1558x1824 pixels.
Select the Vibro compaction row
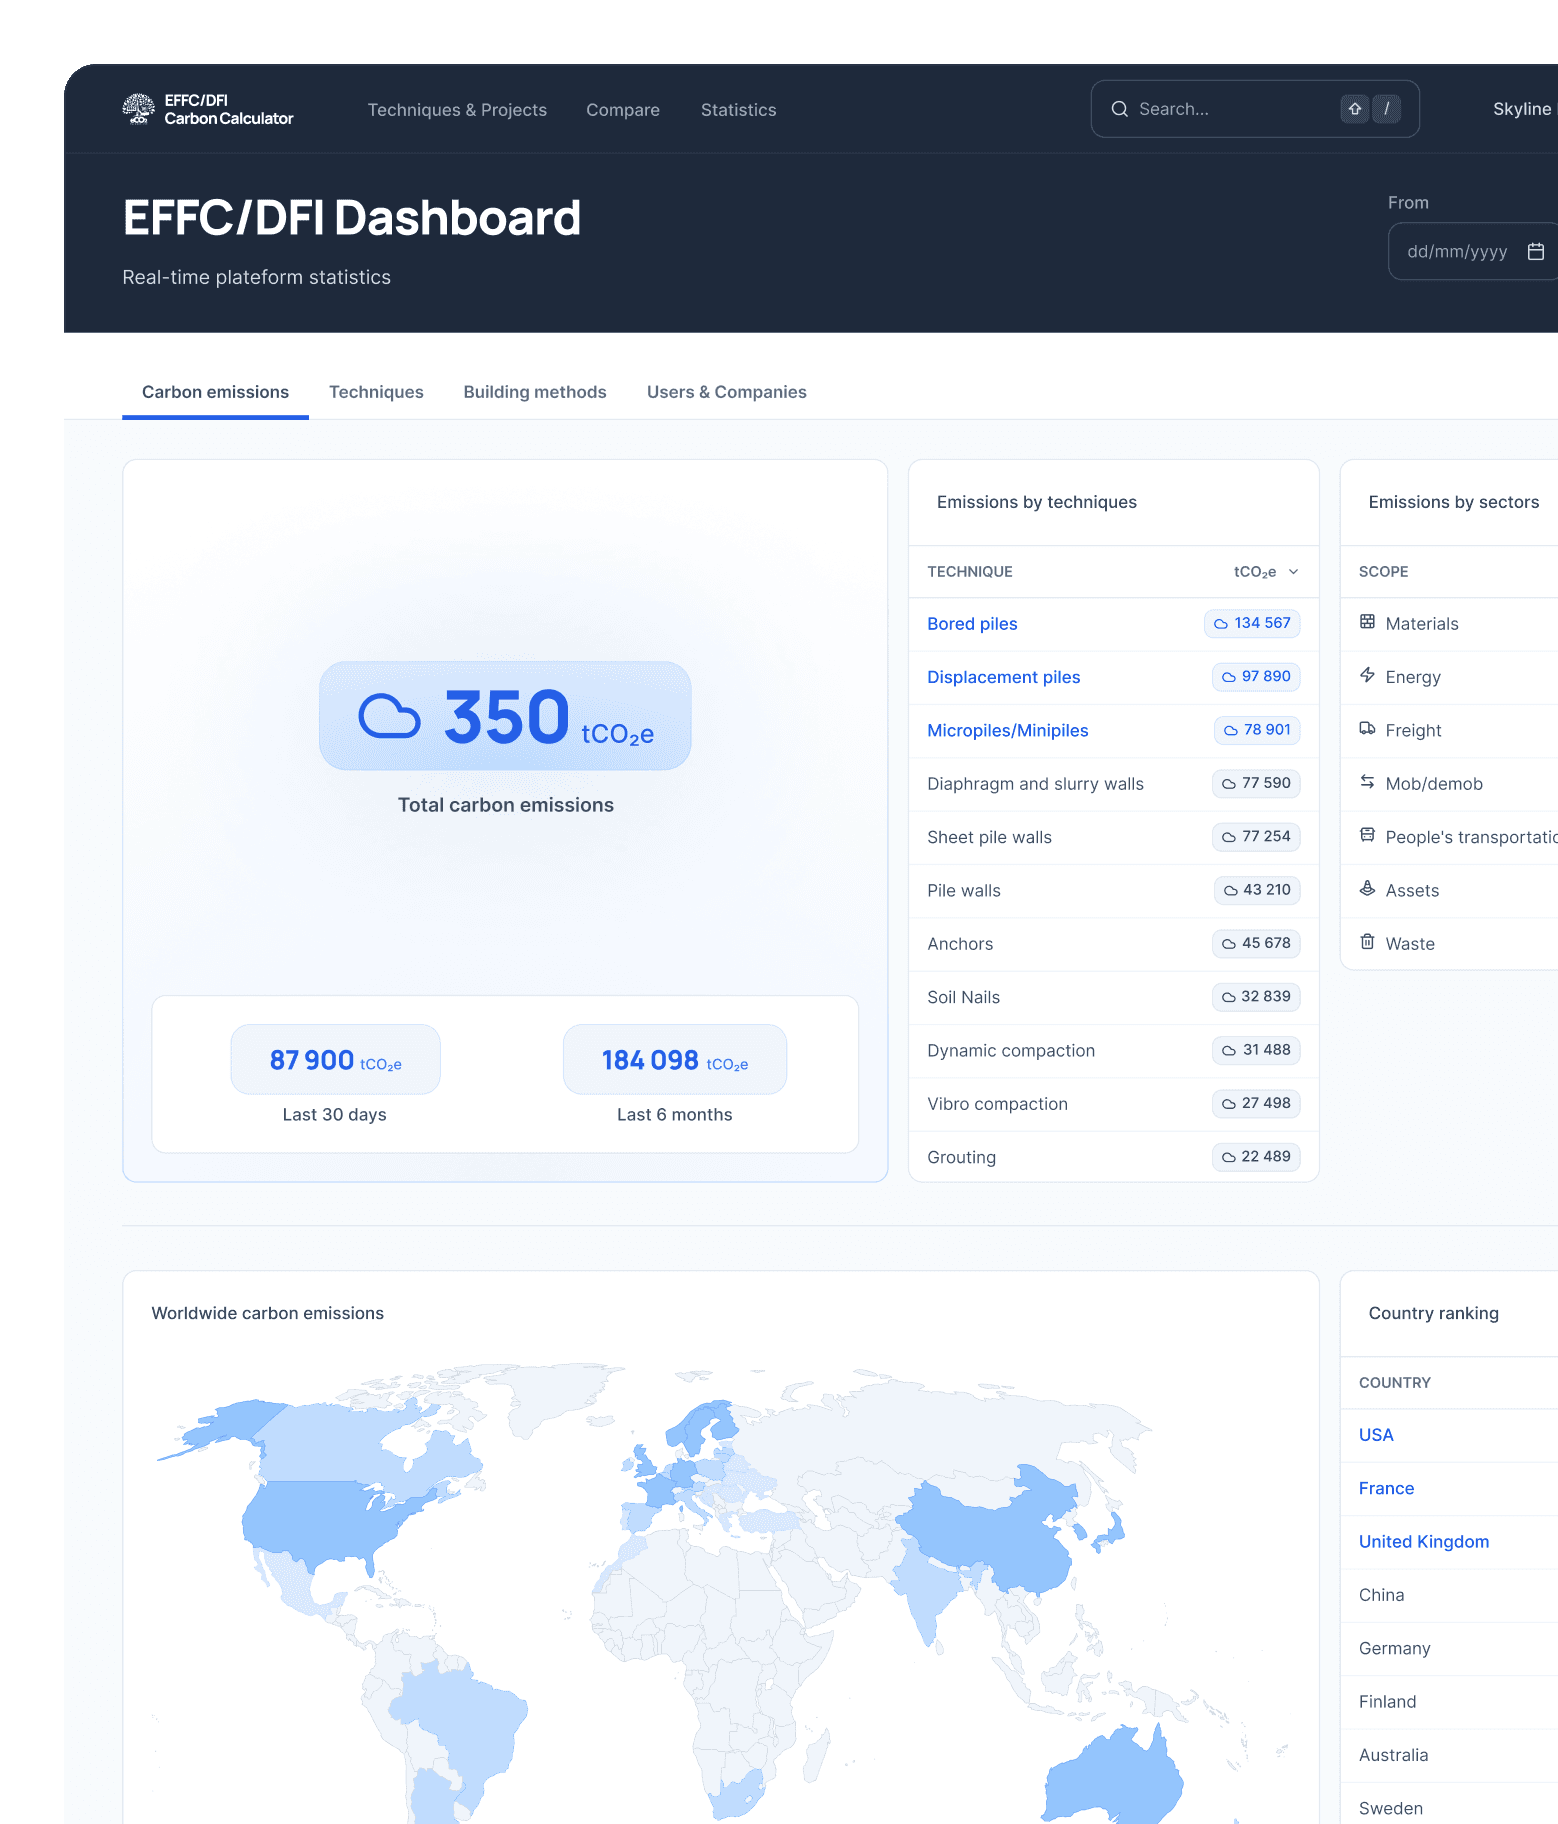tap(1114, 1104)
